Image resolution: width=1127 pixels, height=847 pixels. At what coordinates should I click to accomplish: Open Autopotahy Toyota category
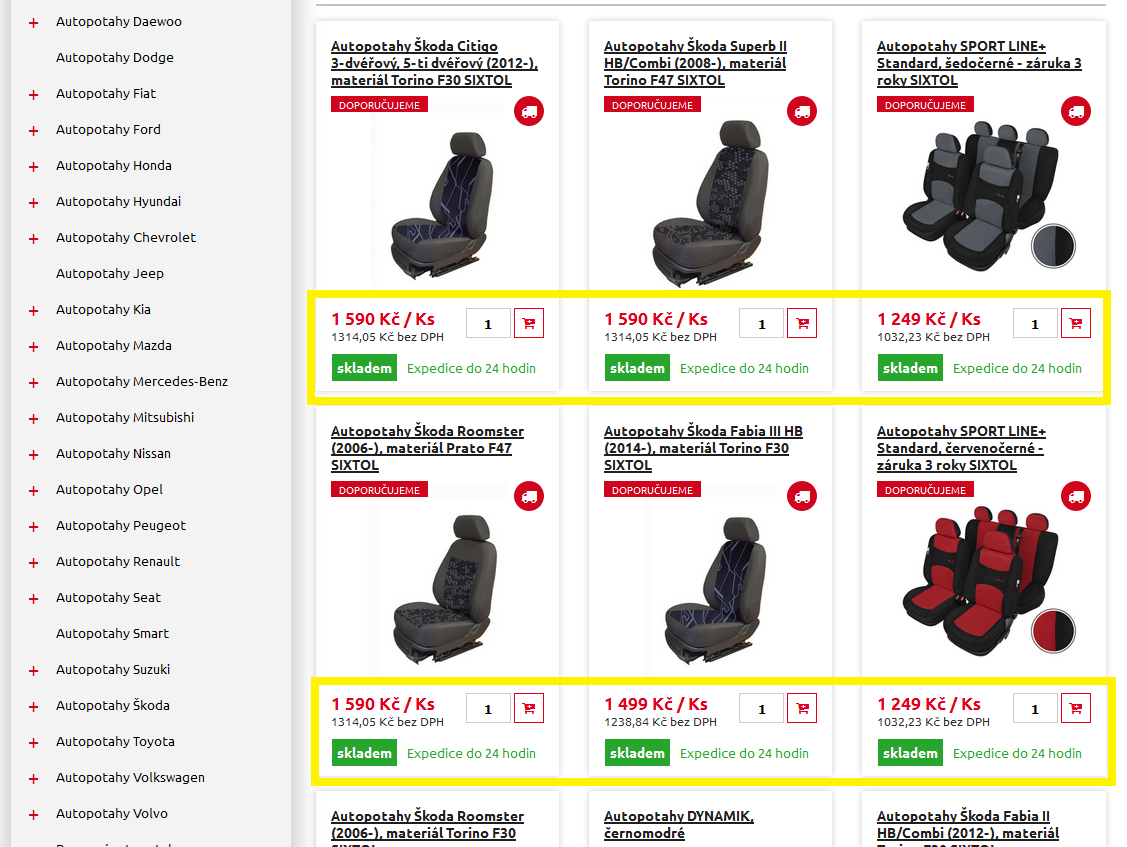point(115,741)
